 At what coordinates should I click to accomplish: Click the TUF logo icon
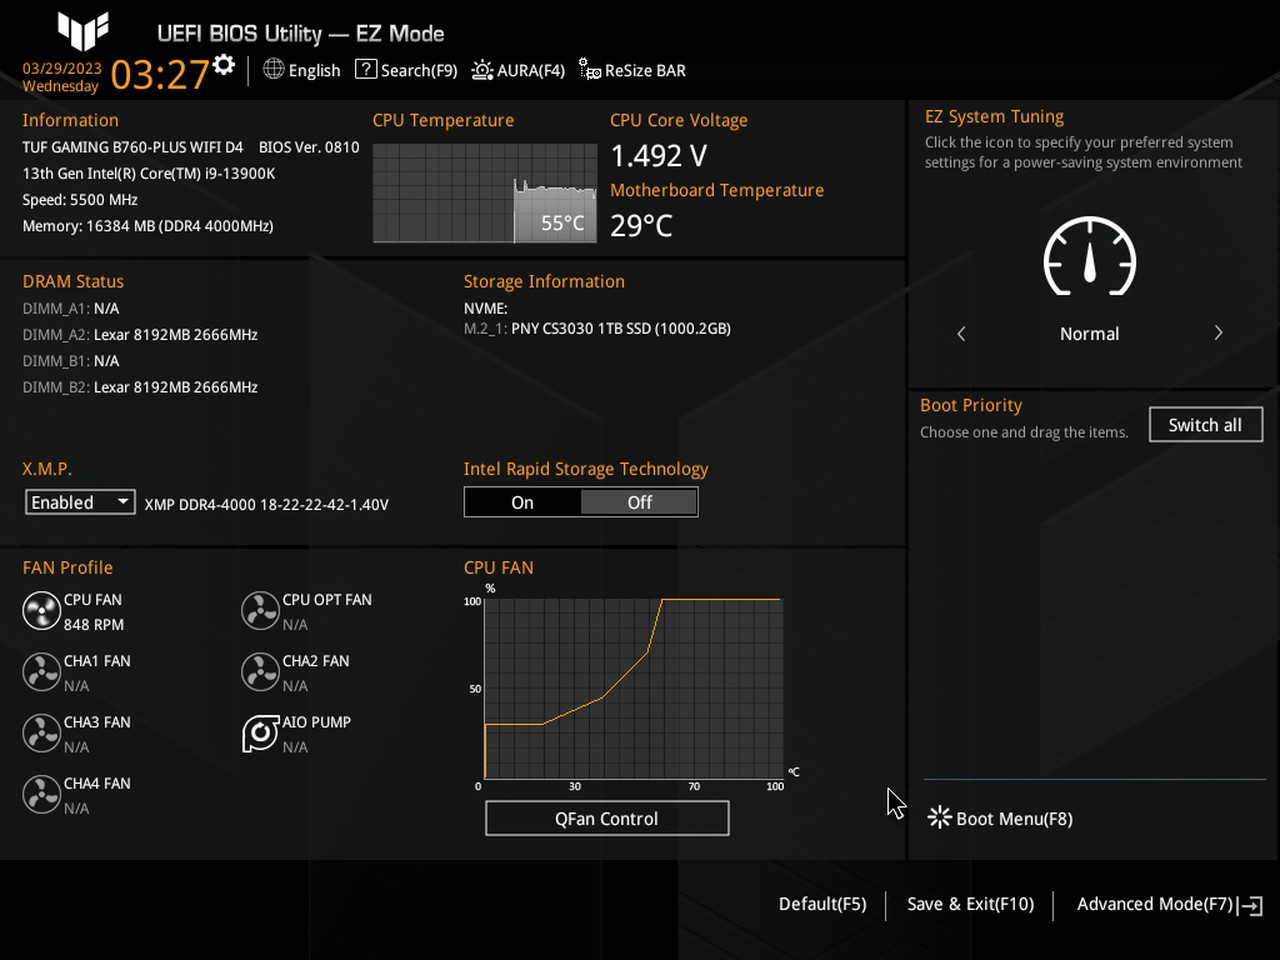(x=83, y=31)
